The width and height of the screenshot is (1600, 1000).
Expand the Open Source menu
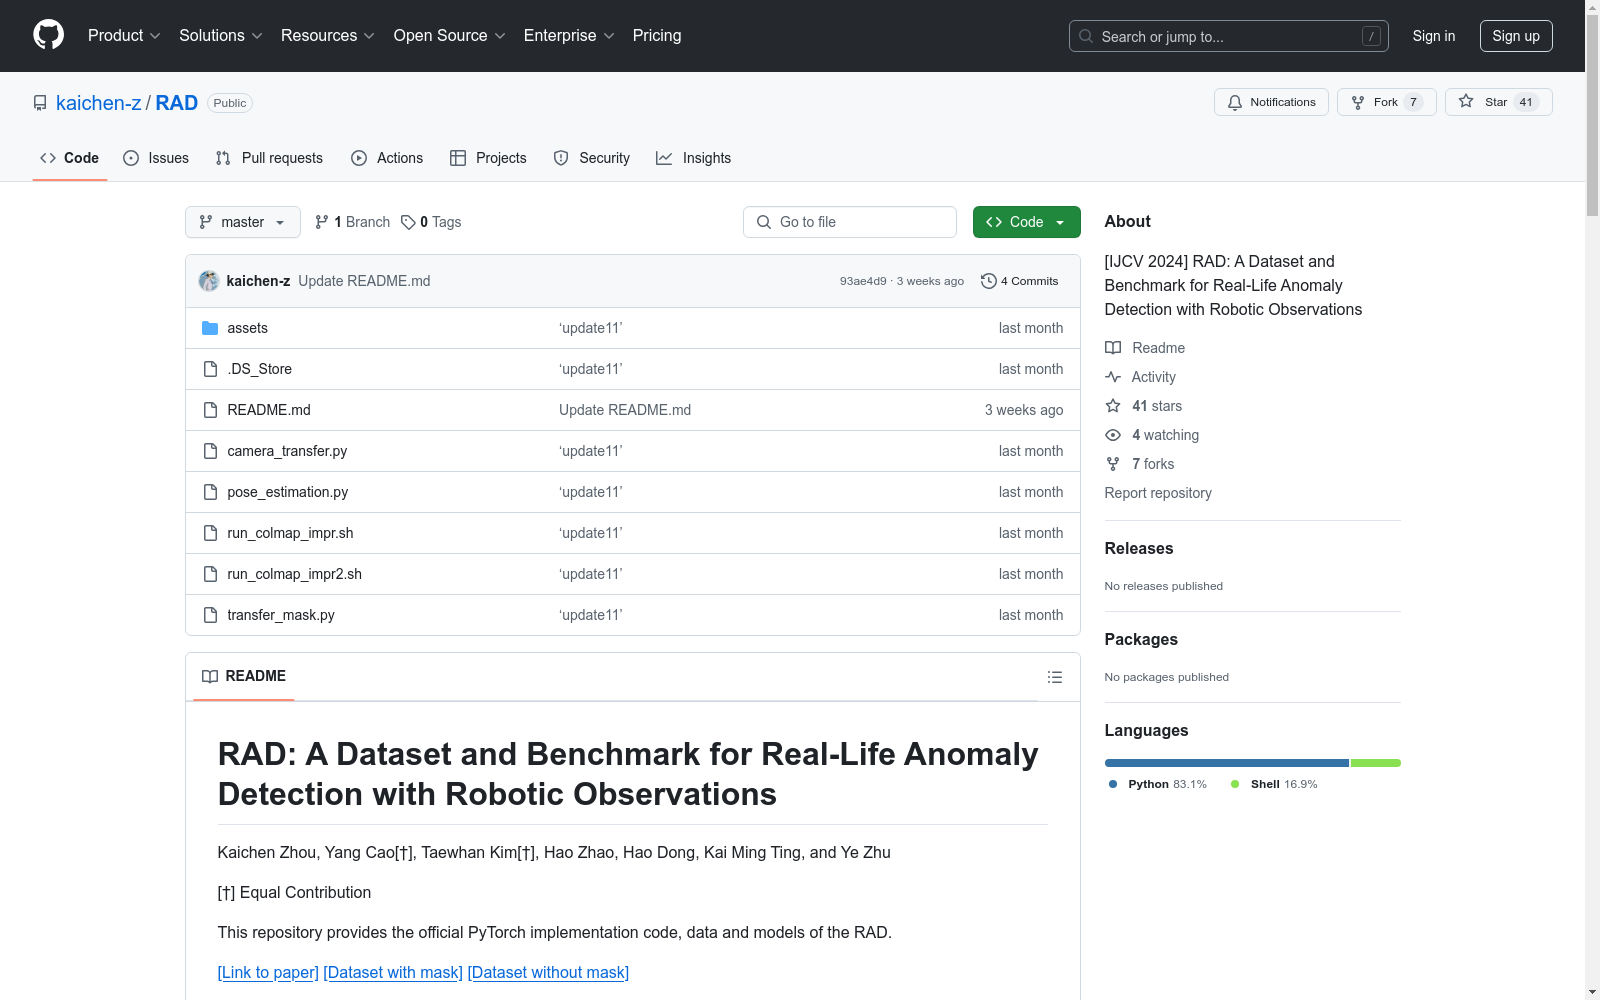(x=450, y=35)
